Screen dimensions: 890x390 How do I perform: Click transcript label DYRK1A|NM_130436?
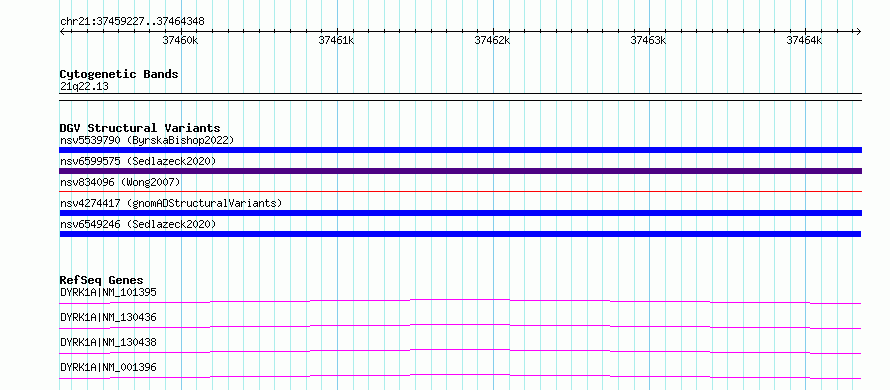pyautogui.click(x=108, y=317)
